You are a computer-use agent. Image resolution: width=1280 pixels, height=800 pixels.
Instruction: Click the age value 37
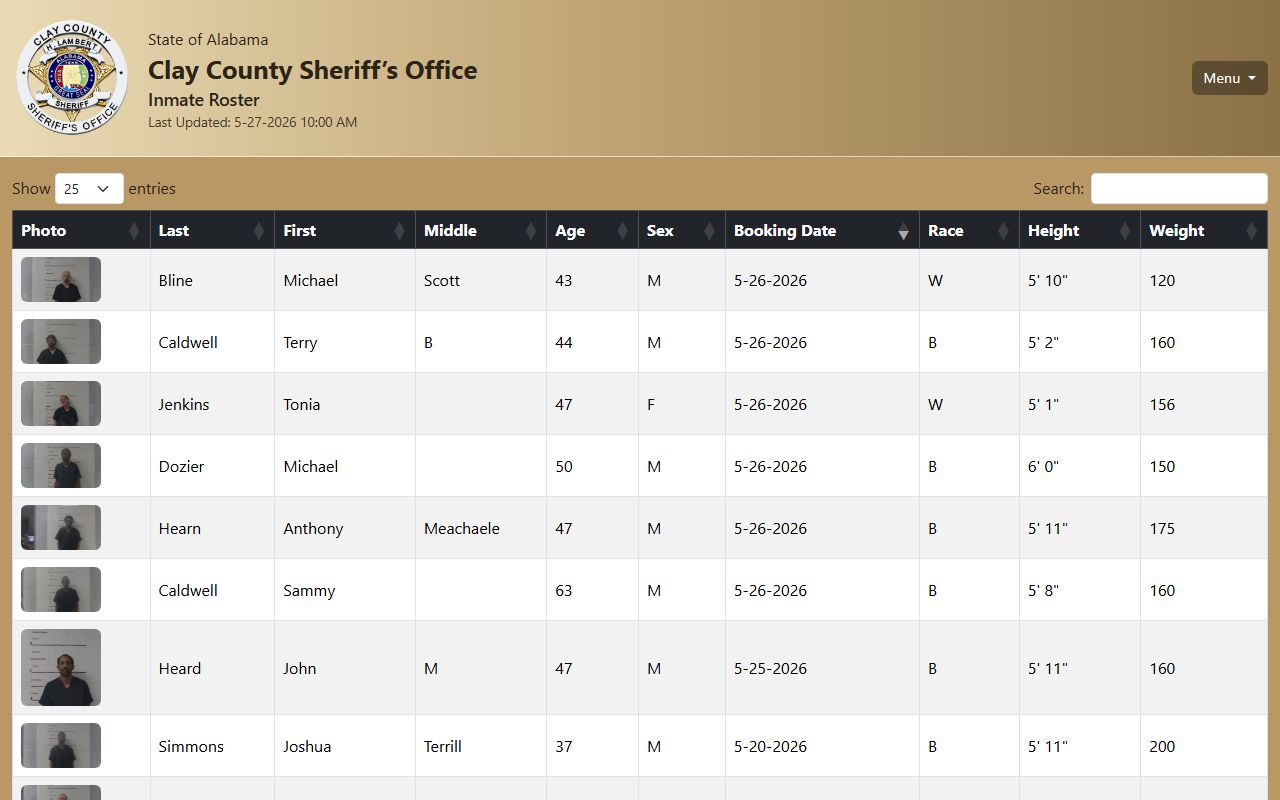click(x=564, y=746)
